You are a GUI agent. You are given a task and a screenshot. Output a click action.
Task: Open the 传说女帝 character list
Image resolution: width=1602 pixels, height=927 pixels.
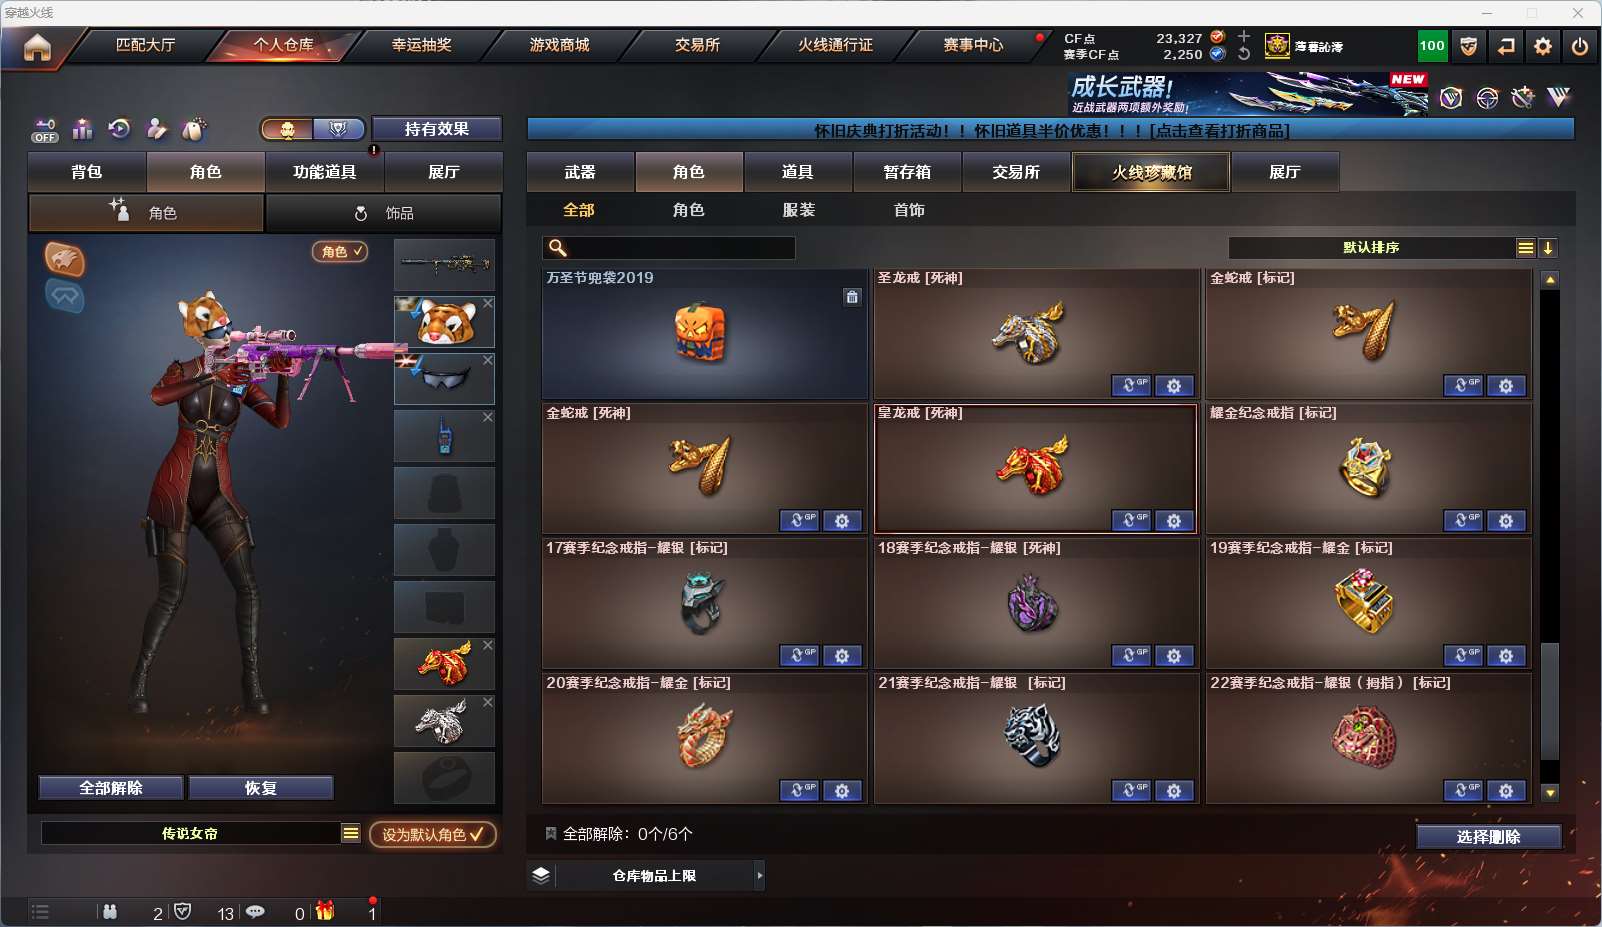click(351, 833)
